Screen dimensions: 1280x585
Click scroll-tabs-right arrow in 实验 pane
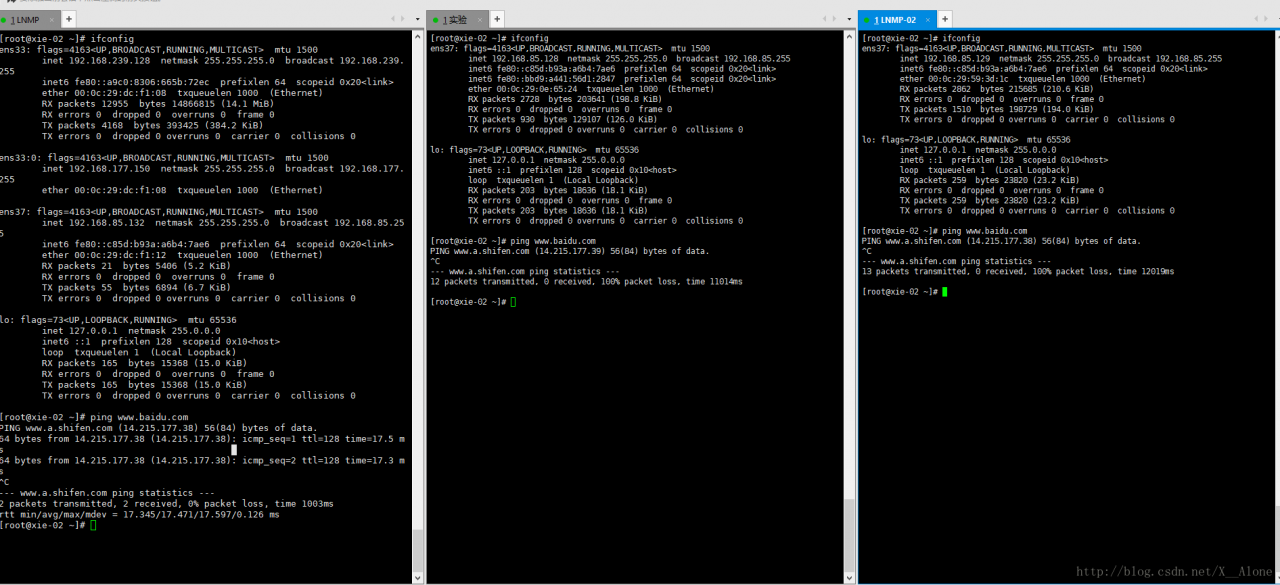pyautogui.click(x=833, y=19)
